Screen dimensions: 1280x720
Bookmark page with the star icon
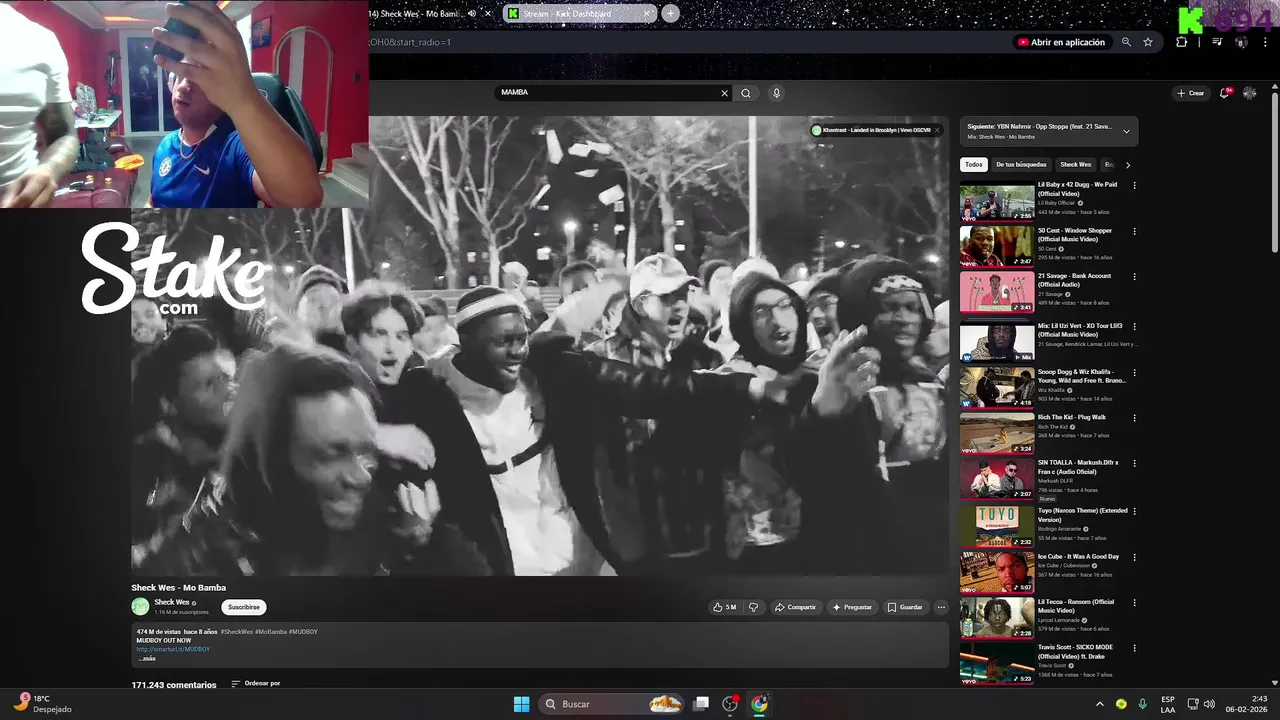pyautogui.click(x=1148, y=42)
